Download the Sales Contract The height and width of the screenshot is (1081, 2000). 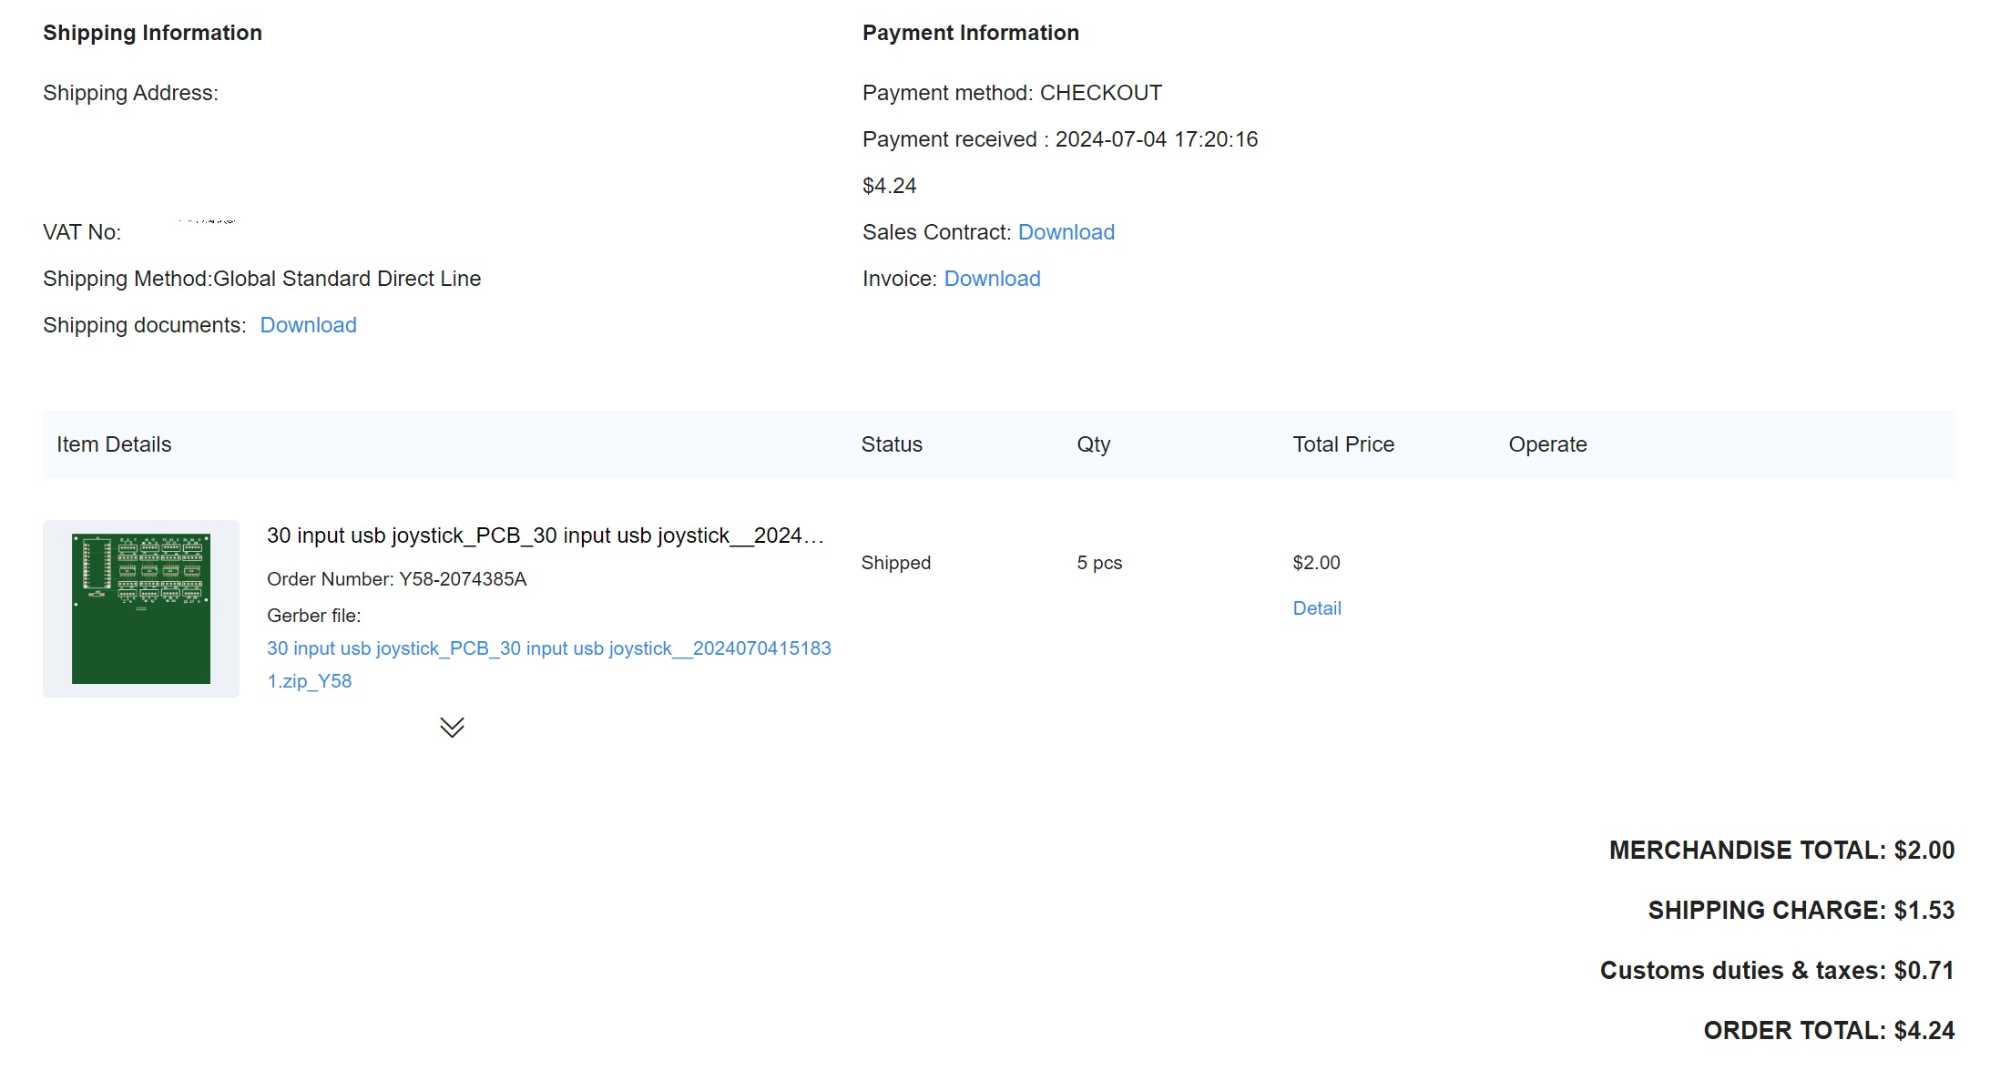1066,232
